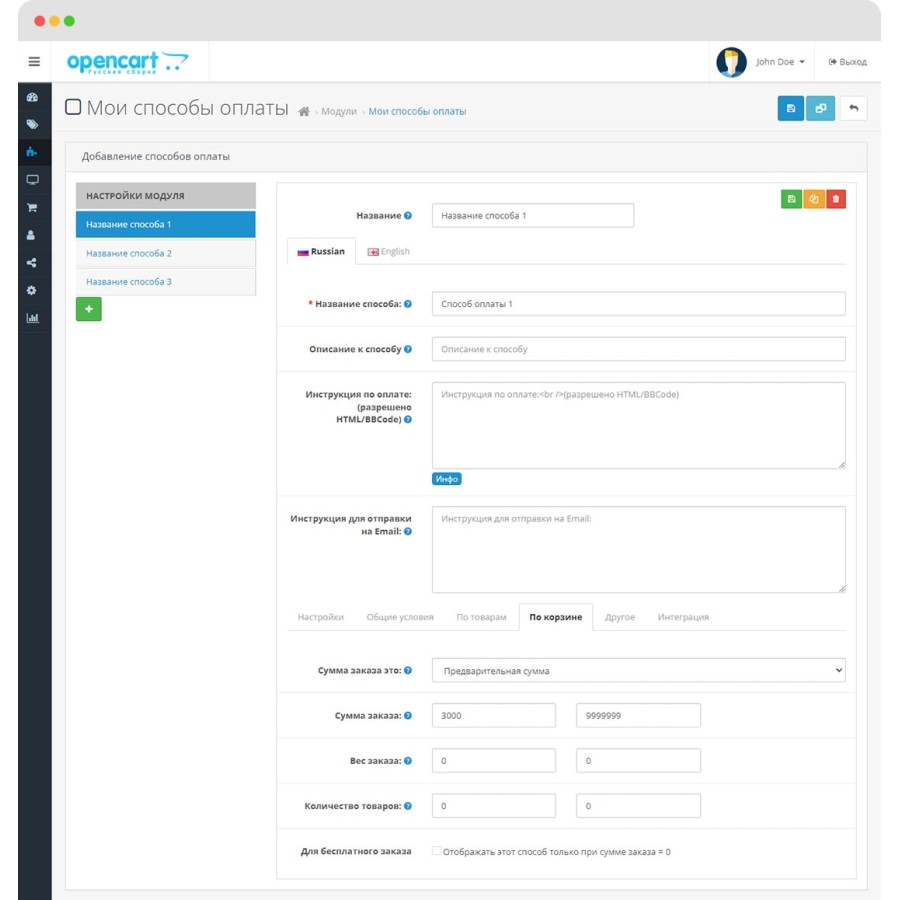Open the Настройки tab
The image size is (900, 900).
pos(320,617)
